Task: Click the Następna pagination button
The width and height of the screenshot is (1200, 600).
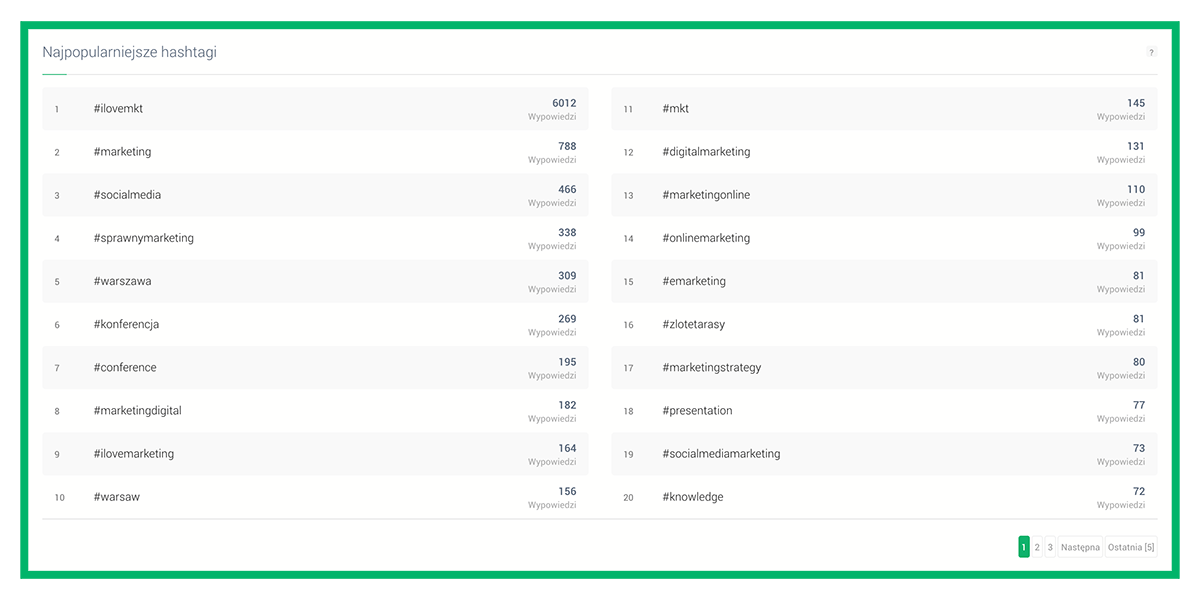Action: [1081, 547]
